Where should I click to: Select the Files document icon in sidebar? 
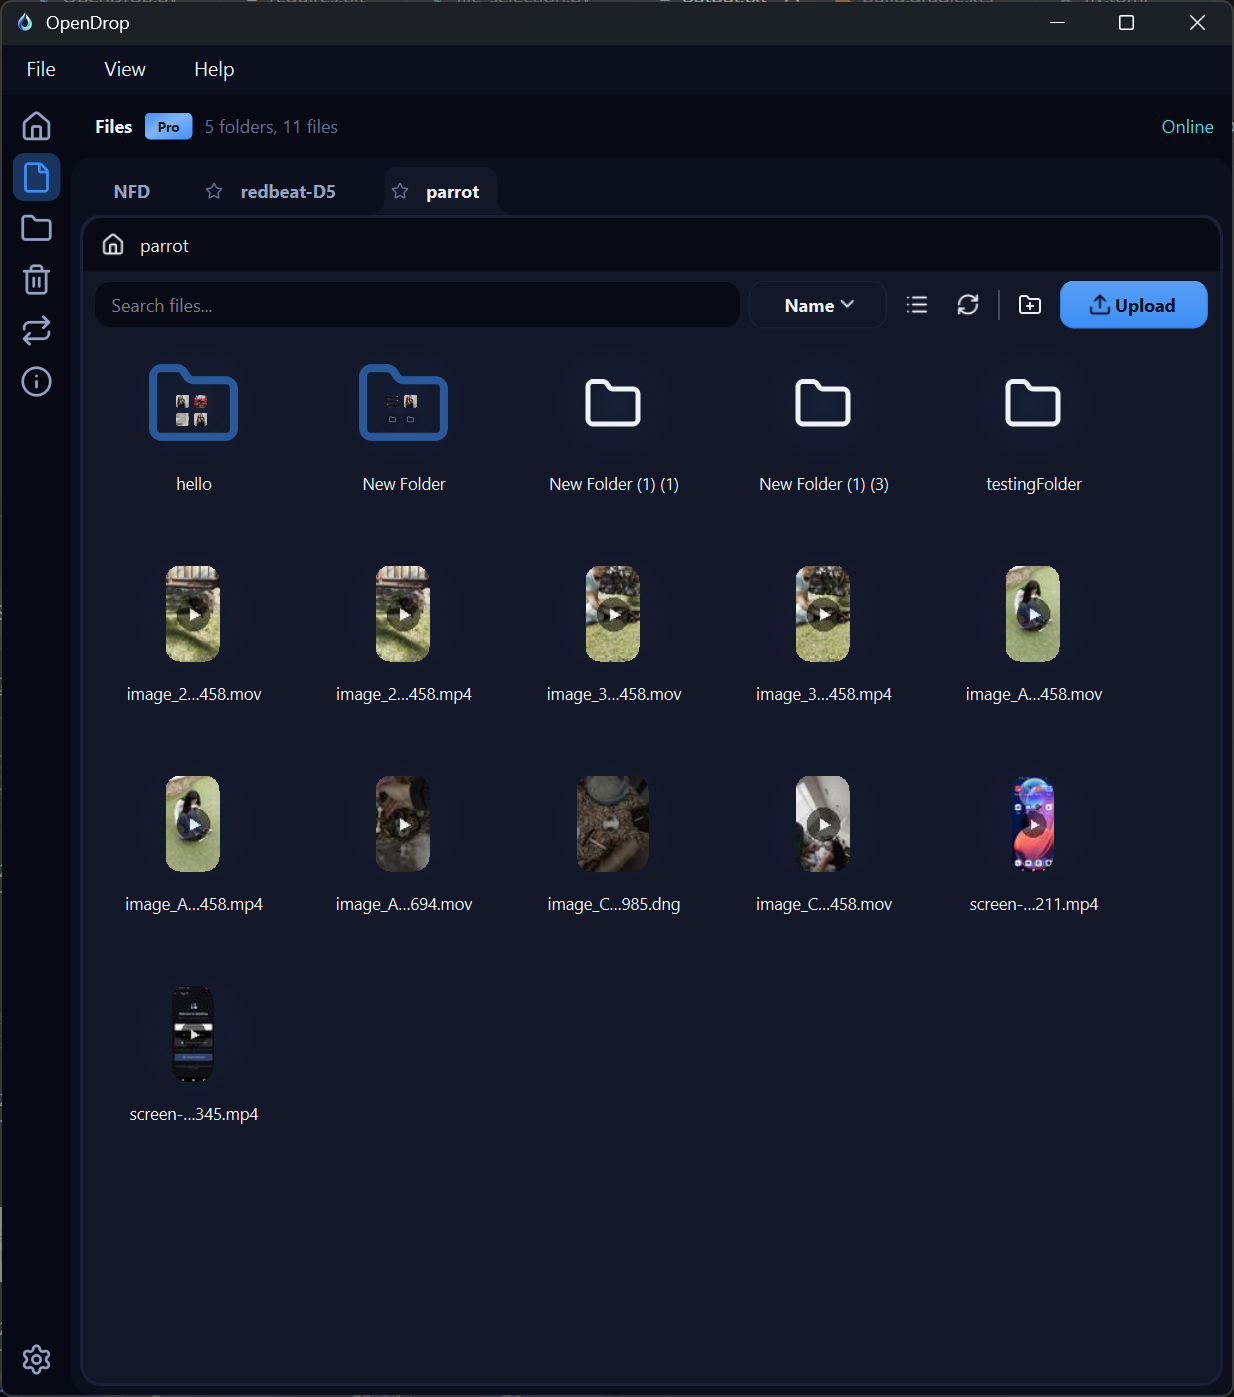36,178
